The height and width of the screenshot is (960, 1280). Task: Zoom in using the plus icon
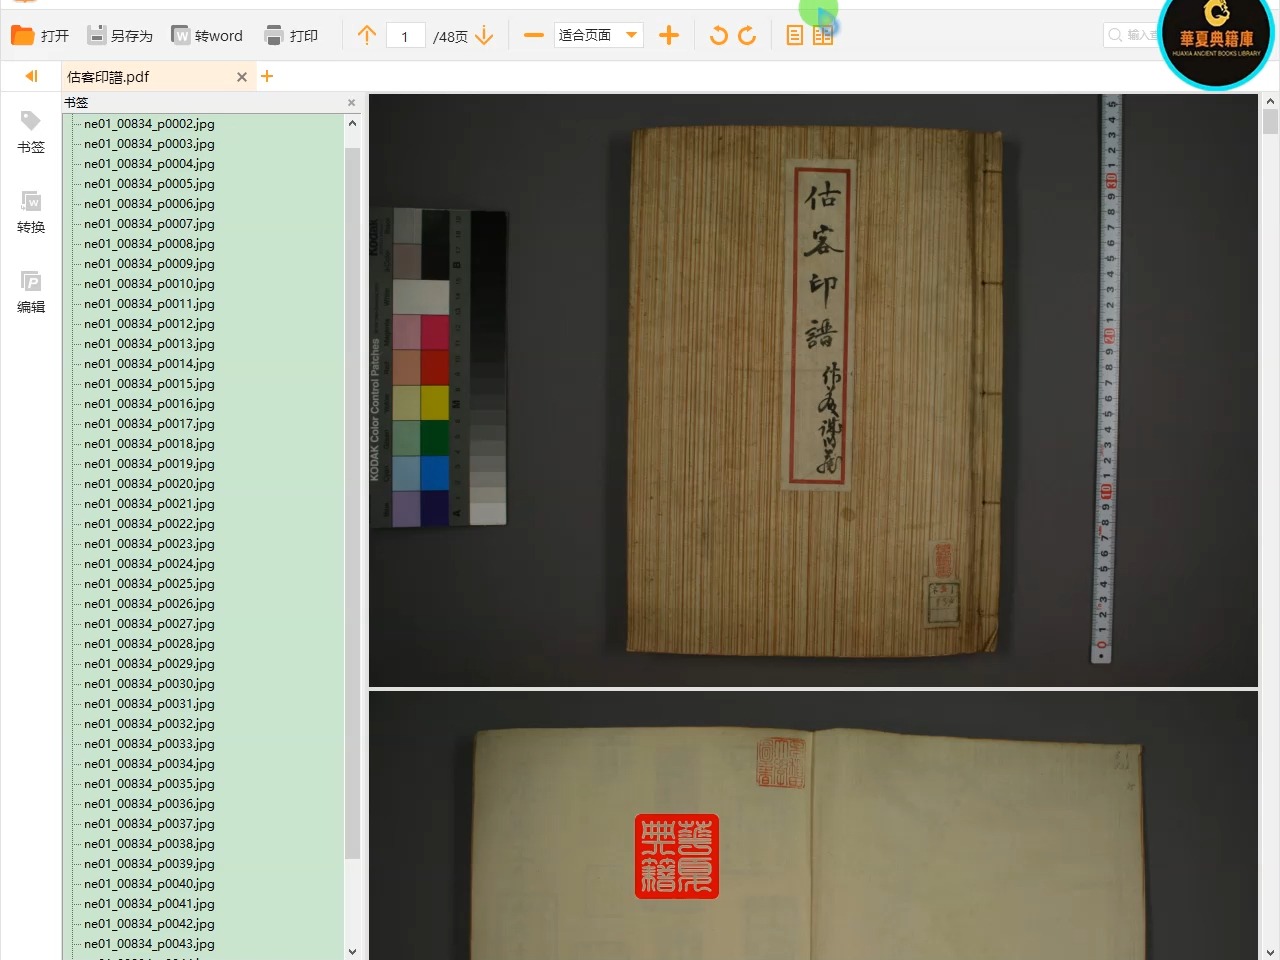coord(669,36)
